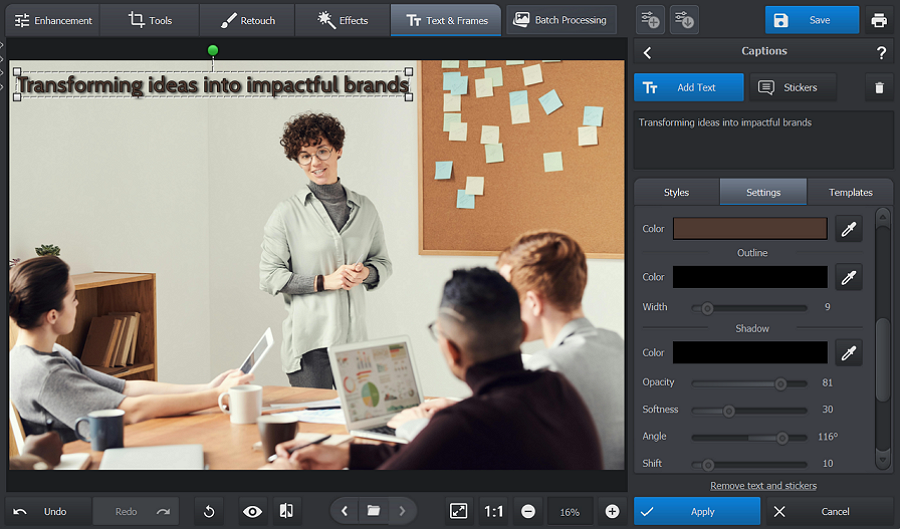Image resolution: width=900 pixels, height=529 pixels.
Task: Open Captions help question mark
Action: tap(881, 53)
